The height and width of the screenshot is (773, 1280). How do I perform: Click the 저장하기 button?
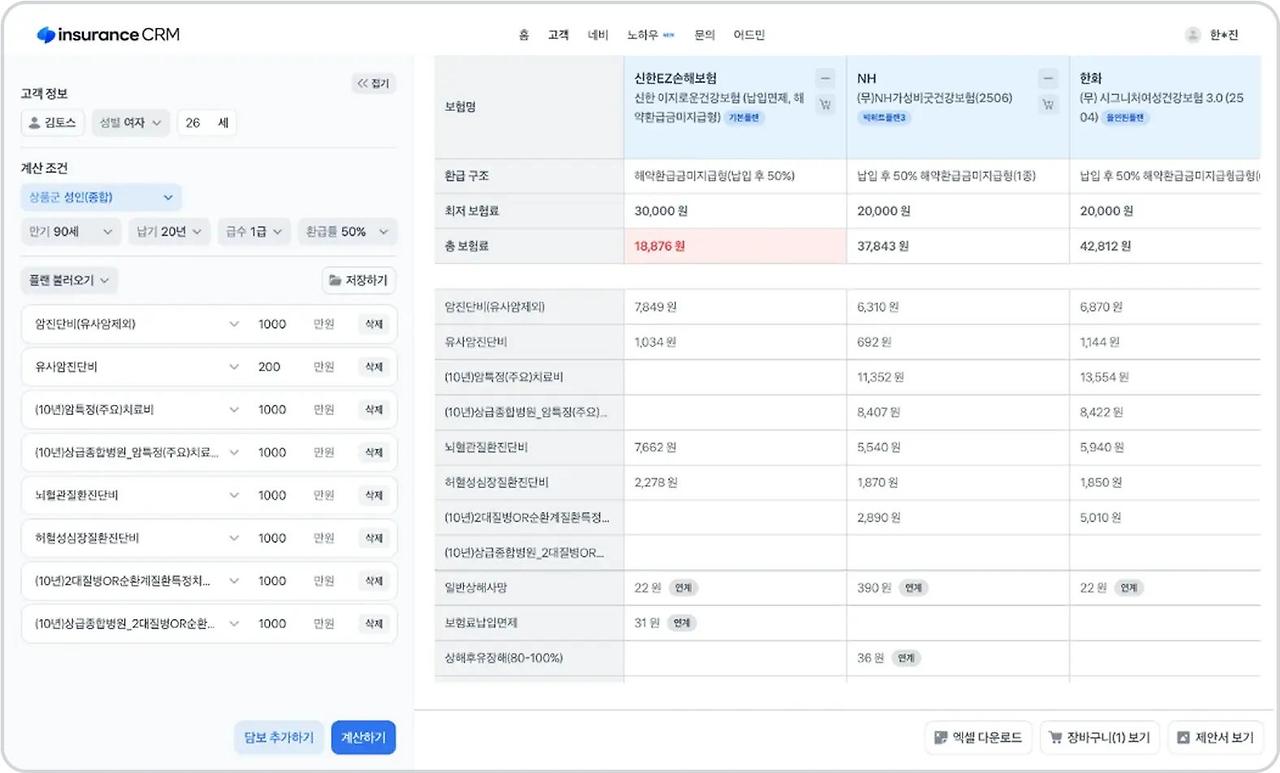pyautogui.click(x=359, y=281)
